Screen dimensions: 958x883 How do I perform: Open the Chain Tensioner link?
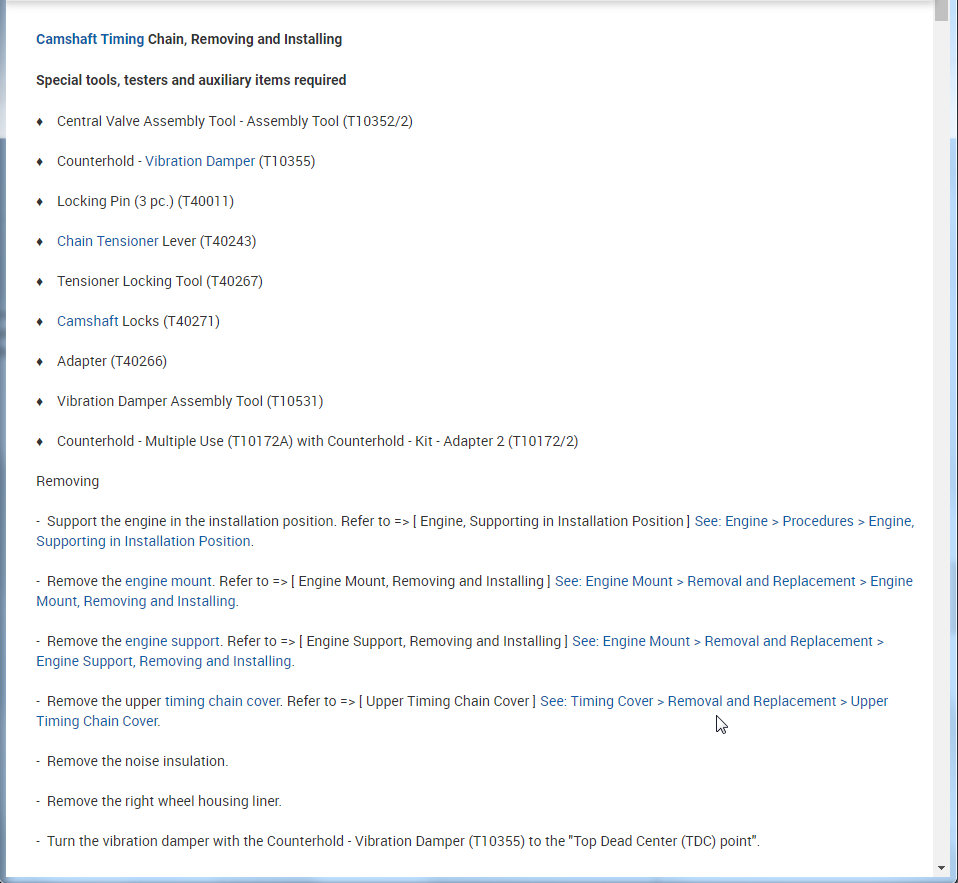pos(108,241)
